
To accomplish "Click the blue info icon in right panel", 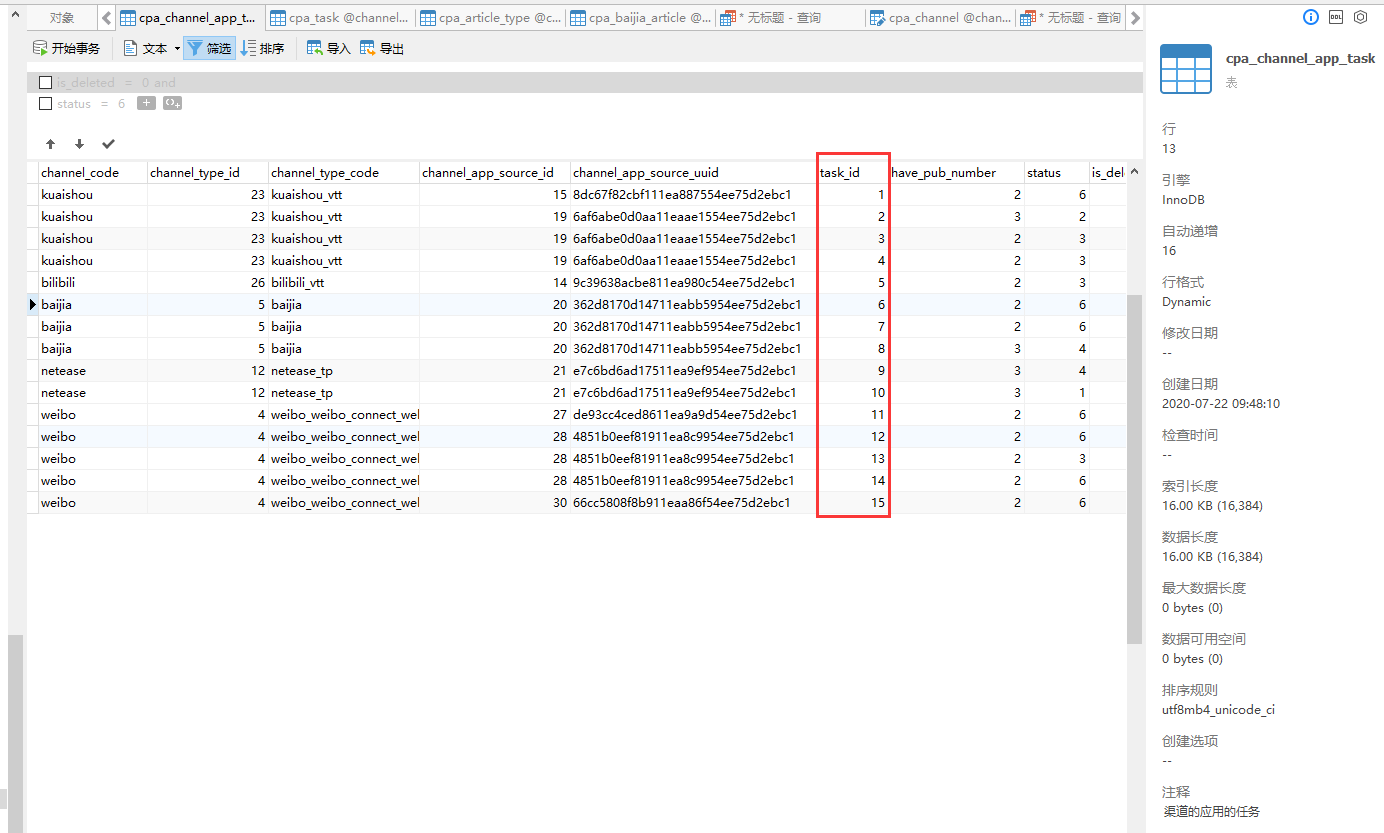I will tap(1311, 17).
